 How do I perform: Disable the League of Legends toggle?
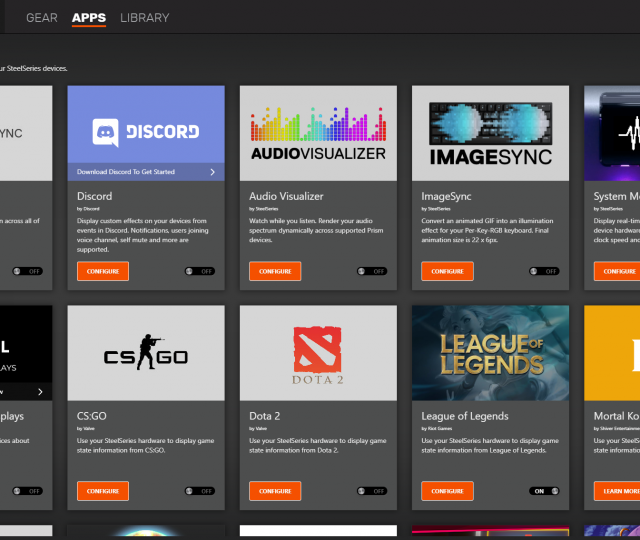[x=544, y=491]
